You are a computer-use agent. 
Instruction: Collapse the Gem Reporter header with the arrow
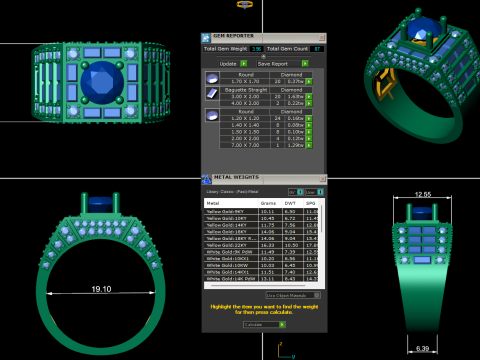point(263,56)
